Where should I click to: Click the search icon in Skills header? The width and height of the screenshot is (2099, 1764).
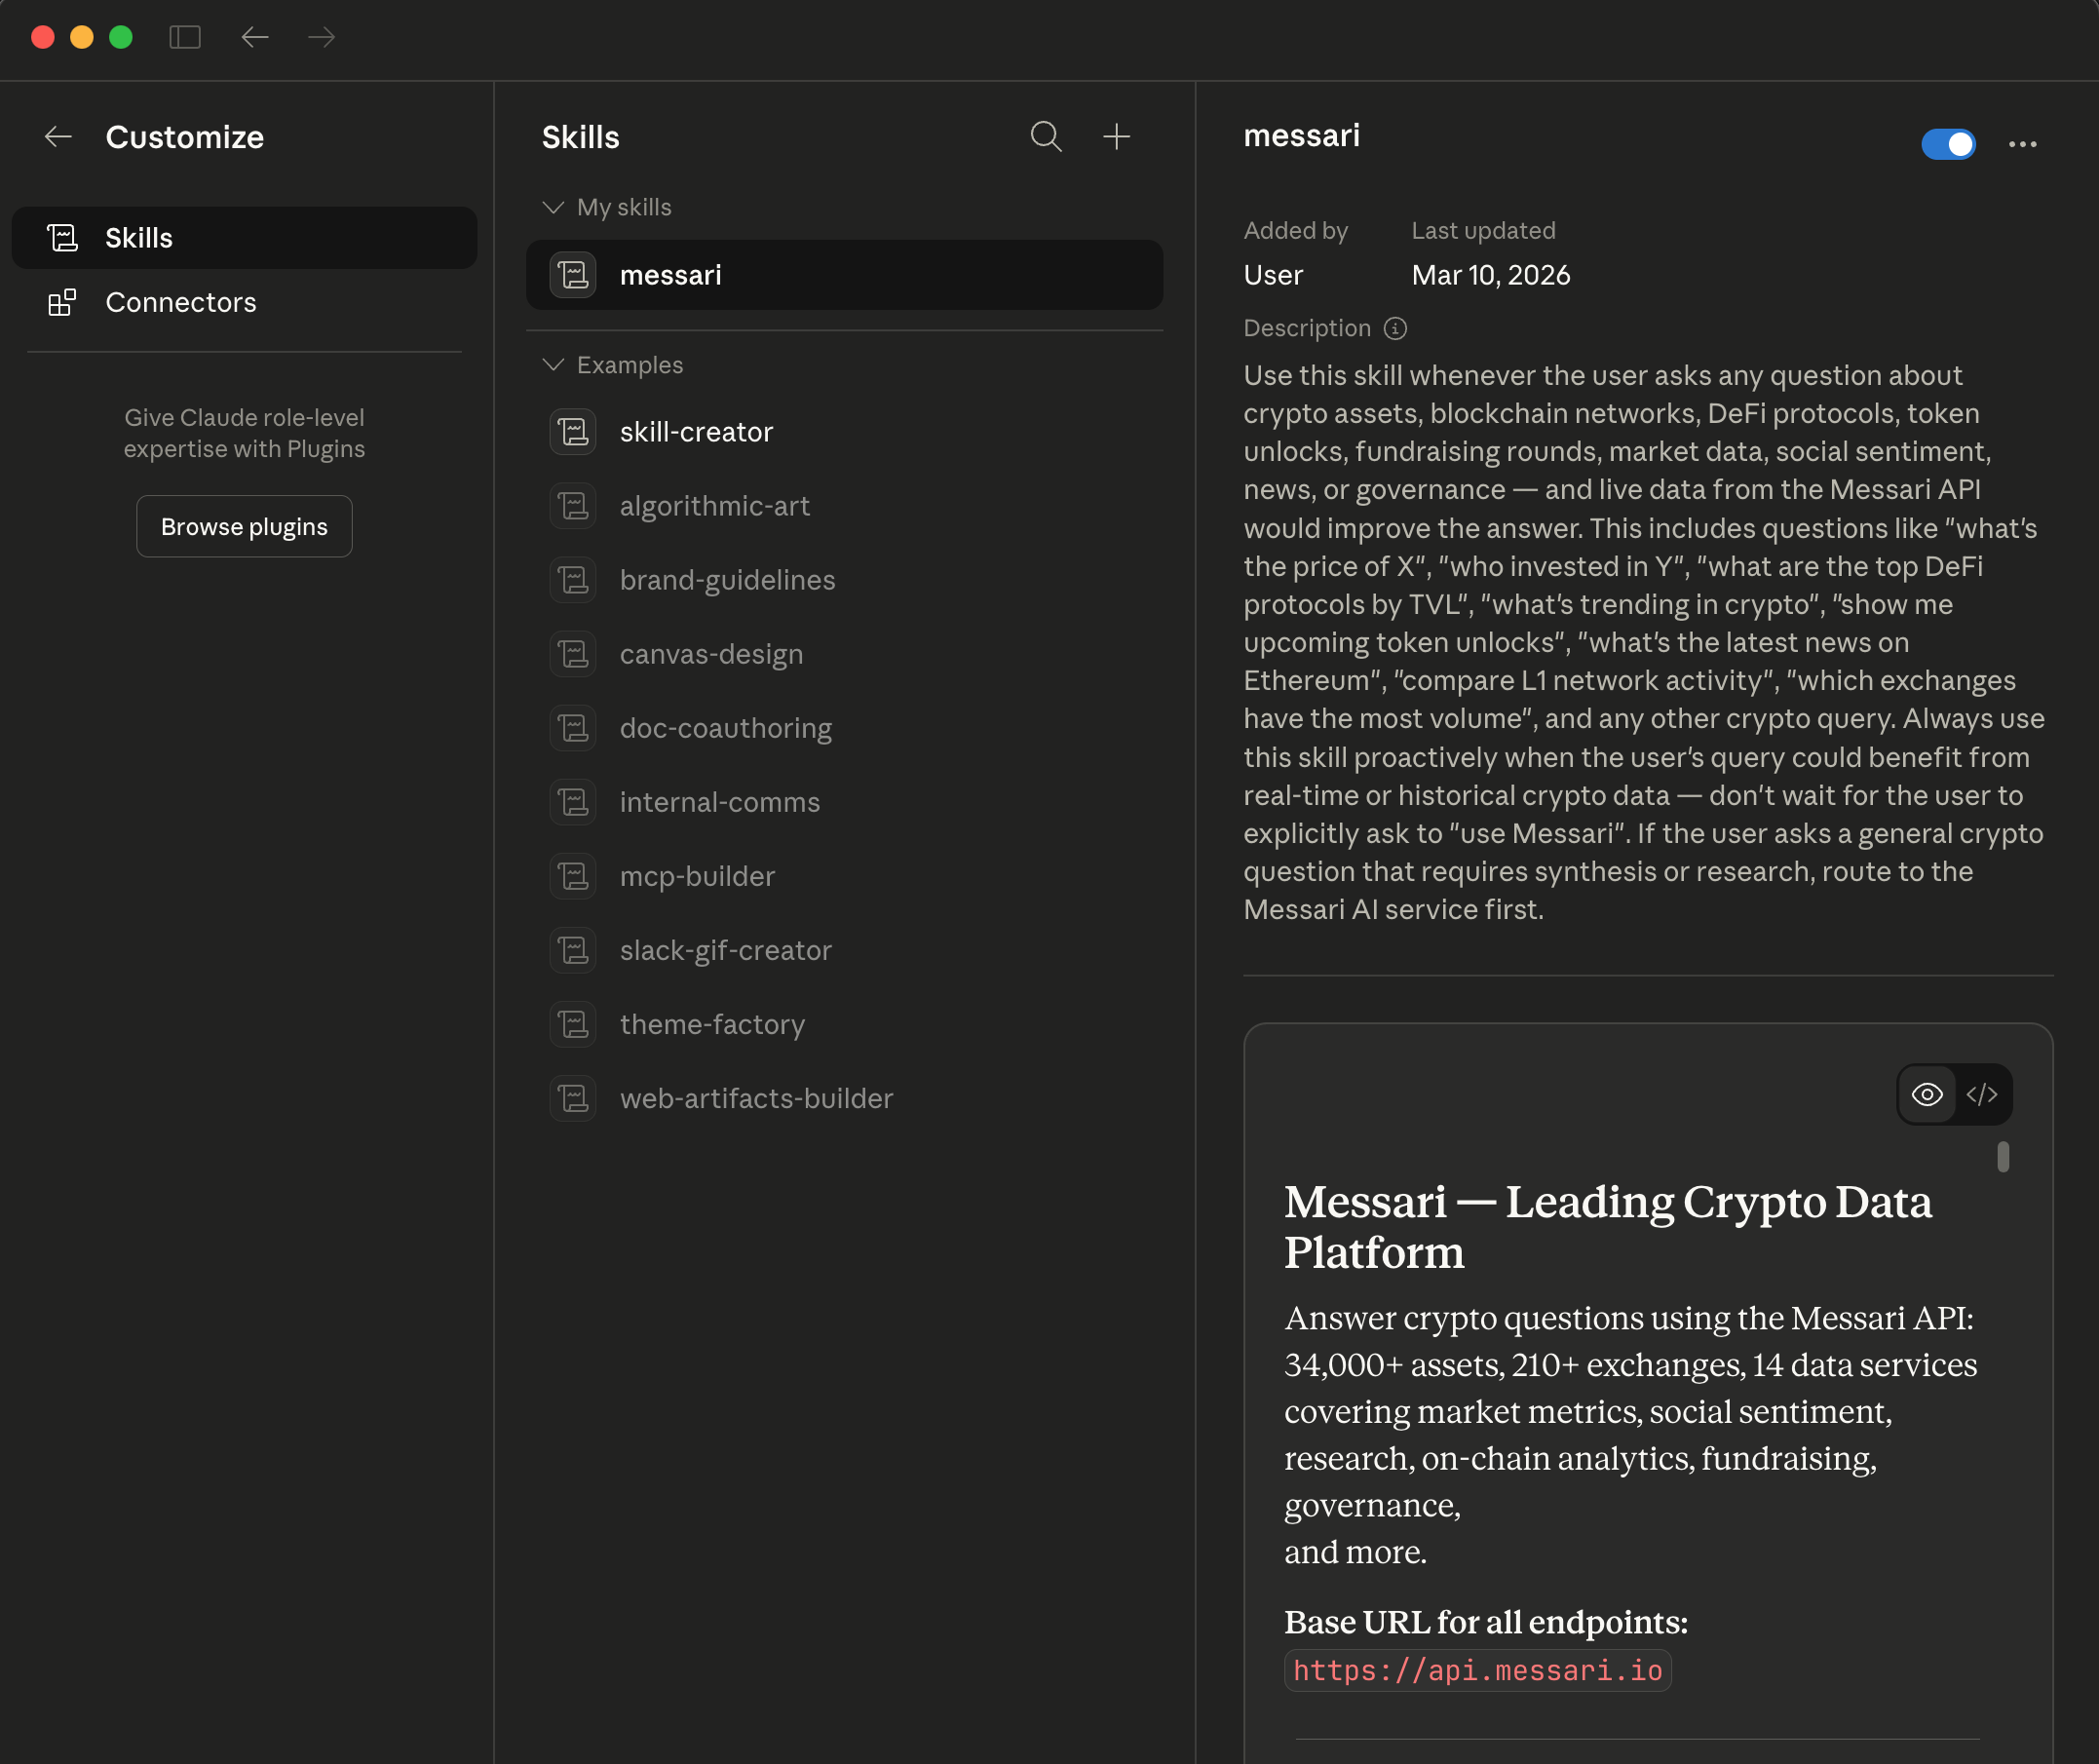pos(1045,136)
